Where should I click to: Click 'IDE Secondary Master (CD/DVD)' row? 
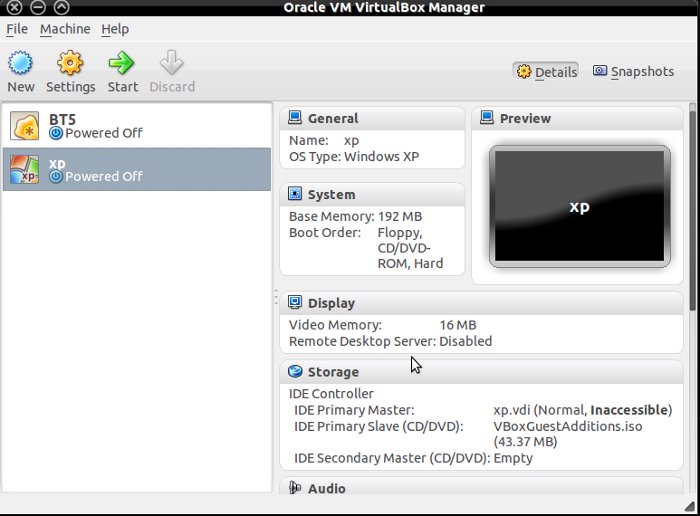[x=413, y=458]
